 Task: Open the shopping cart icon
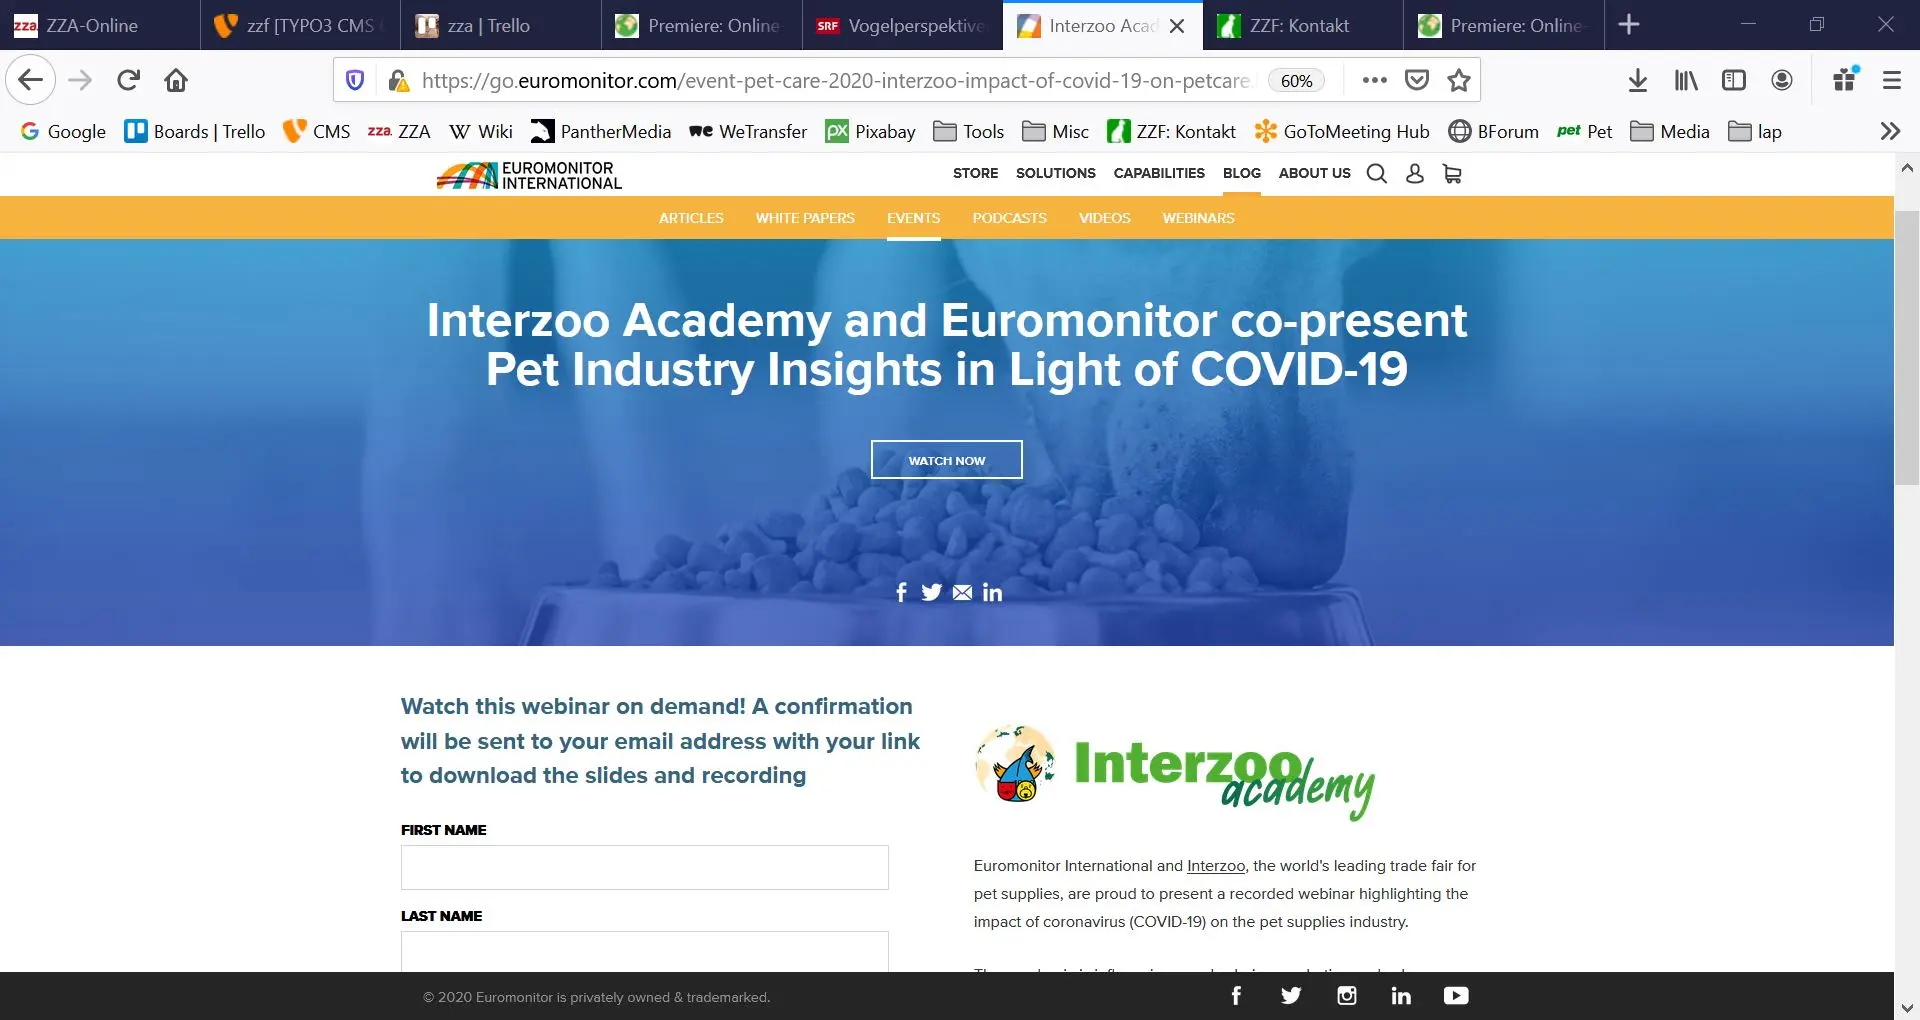coord(1452,174)
